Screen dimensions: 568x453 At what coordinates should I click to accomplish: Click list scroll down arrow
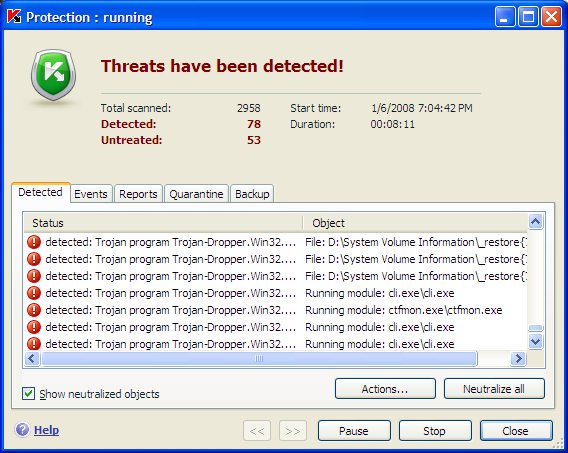(535, 341)
